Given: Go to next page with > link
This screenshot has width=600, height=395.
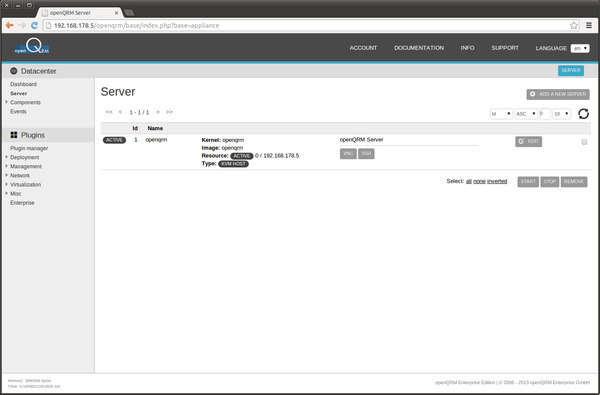Looking at the screenshot, I should 158,112.
